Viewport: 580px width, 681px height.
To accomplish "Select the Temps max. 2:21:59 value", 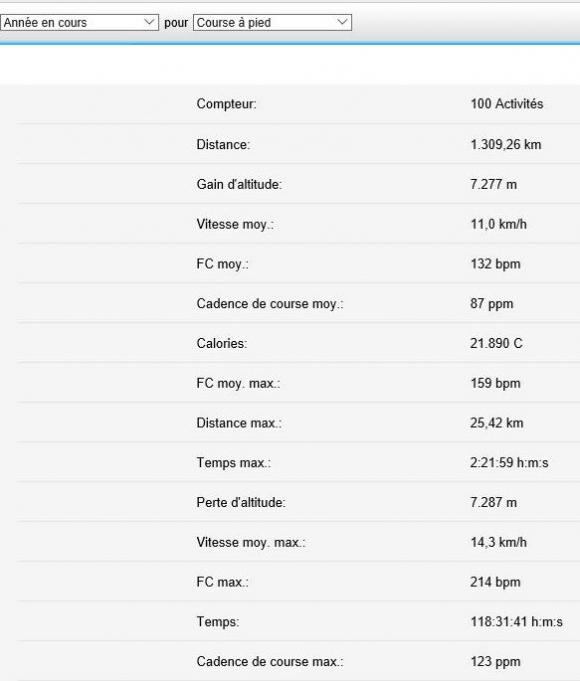I will [x=509, y=463].
